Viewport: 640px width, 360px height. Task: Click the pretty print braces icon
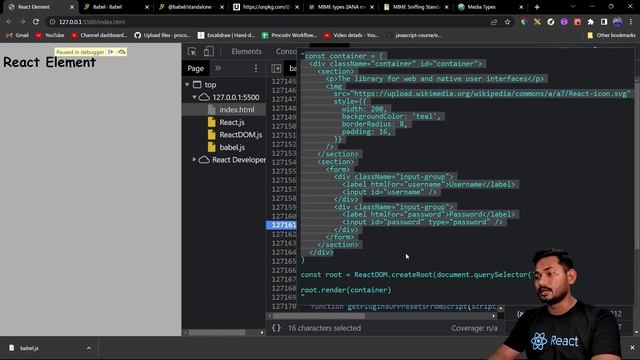tap(276, 328)
